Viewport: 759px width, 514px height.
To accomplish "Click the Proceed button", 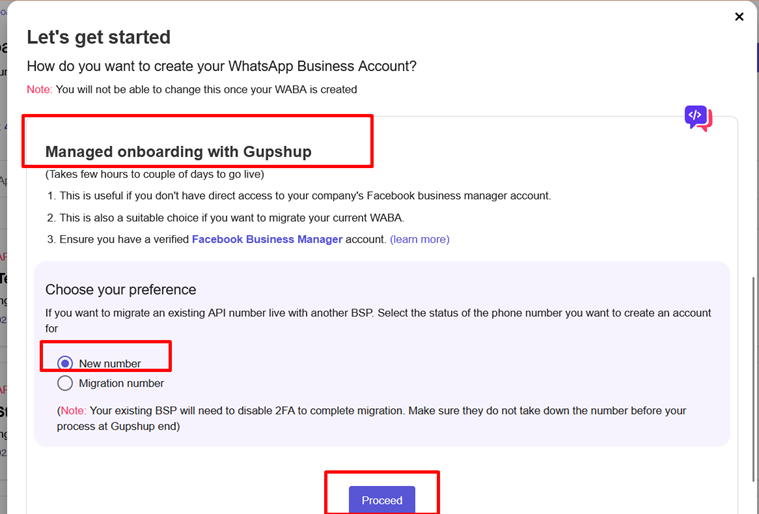I will [382, 500].
